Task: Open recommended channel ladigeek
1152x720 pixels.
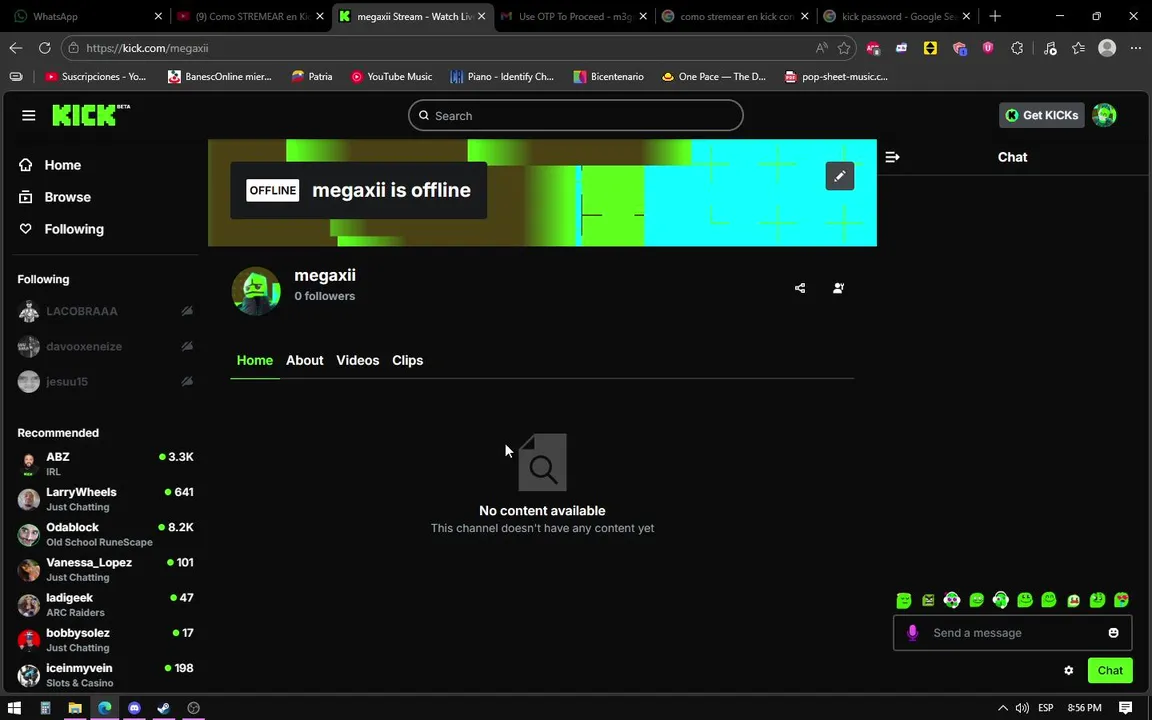Action: [105, 605]
